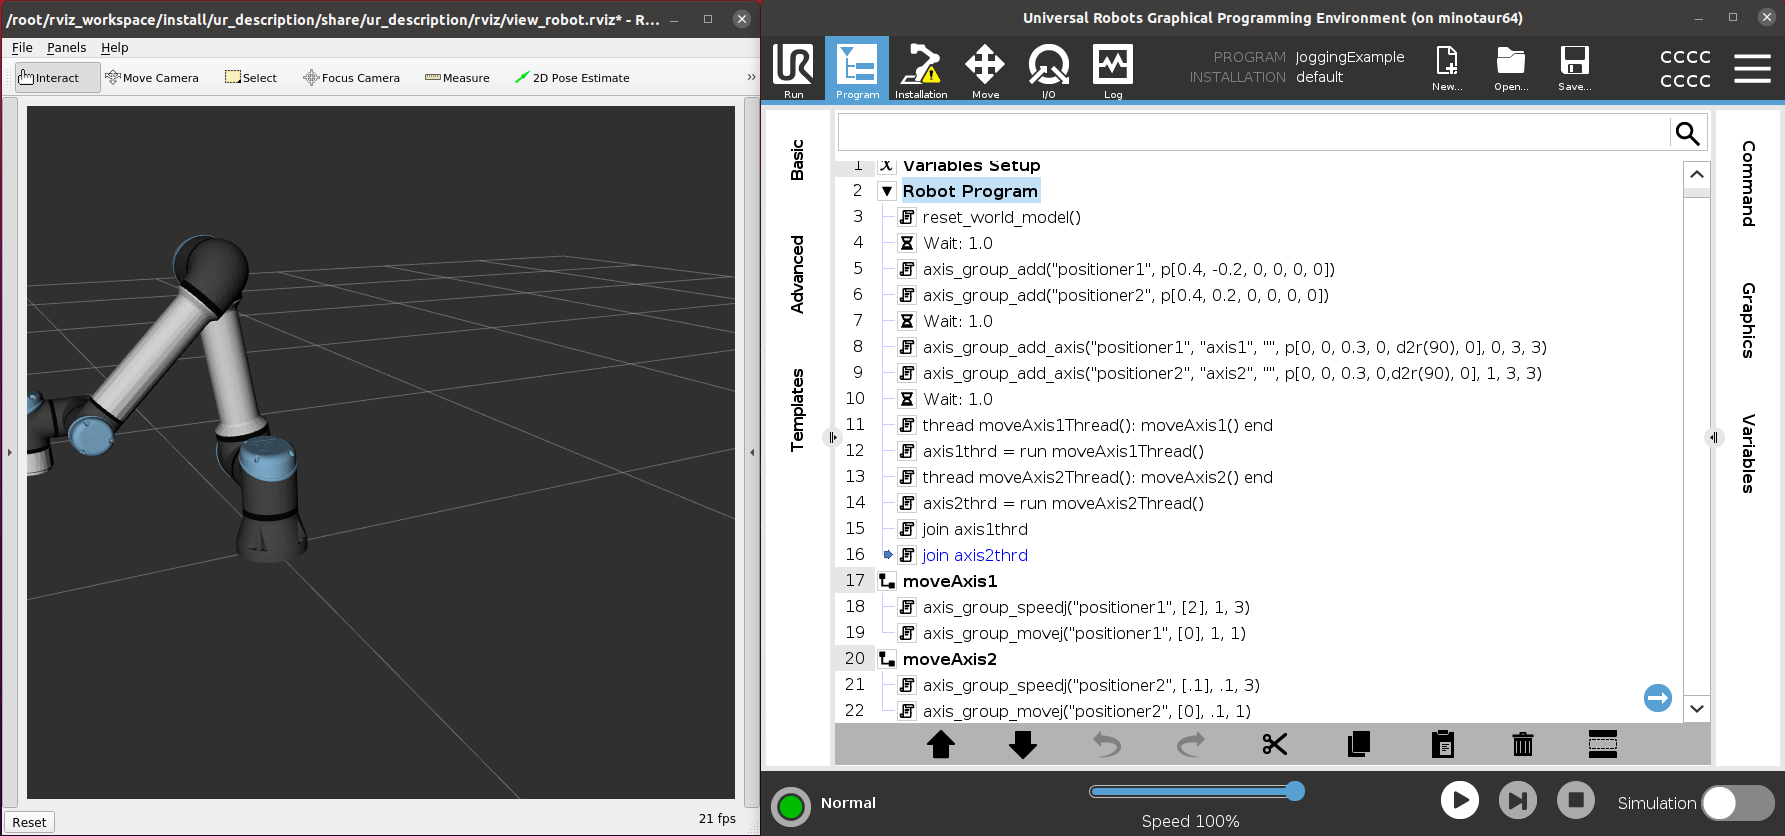Image resolution: width=1785 pixels, height=836 pixels.
Task: Open the Move tab
Action: click(985, 70)
